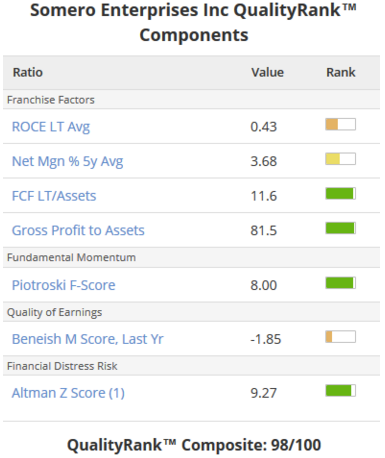Screen dimensions: 385x458
Task: Select the 0.43 value for ROCE
Action: pyautogui.click(x=264, y=127)
